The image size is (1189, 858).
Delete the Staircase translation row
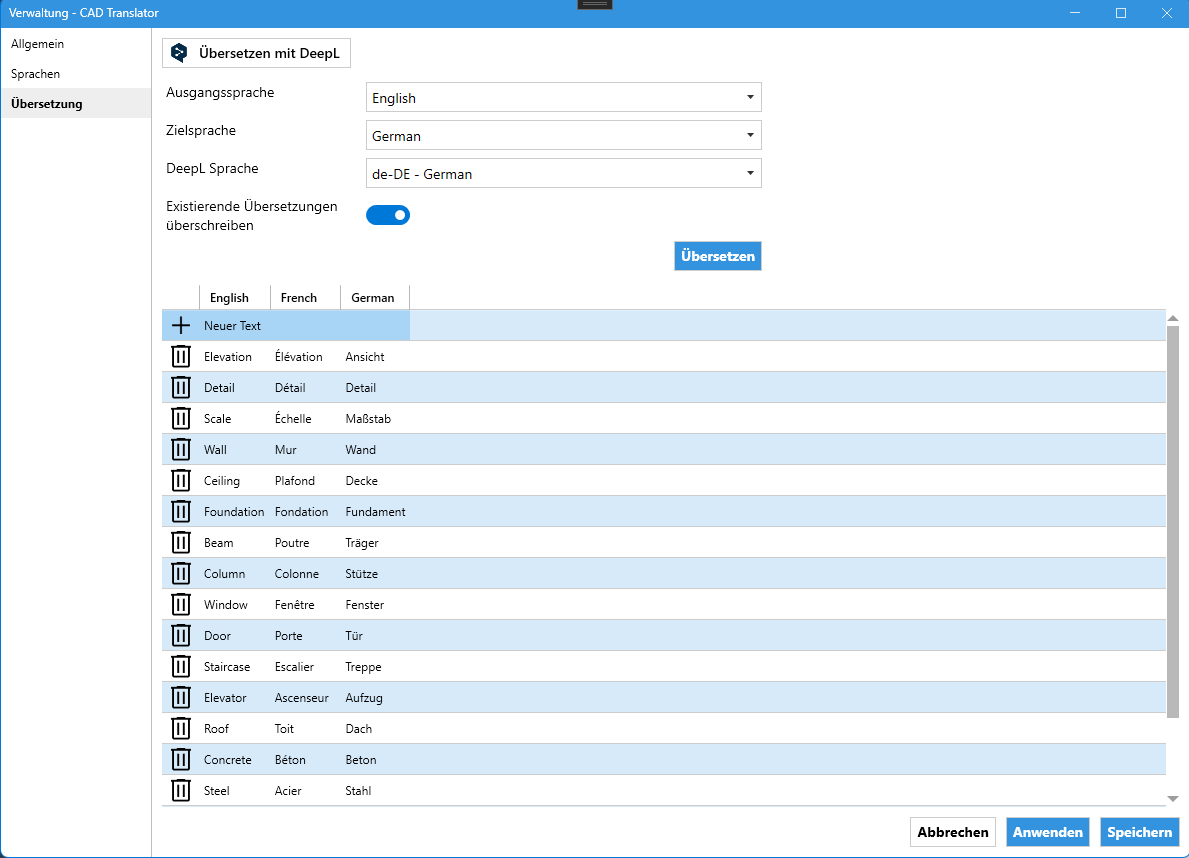click(180, 667)
